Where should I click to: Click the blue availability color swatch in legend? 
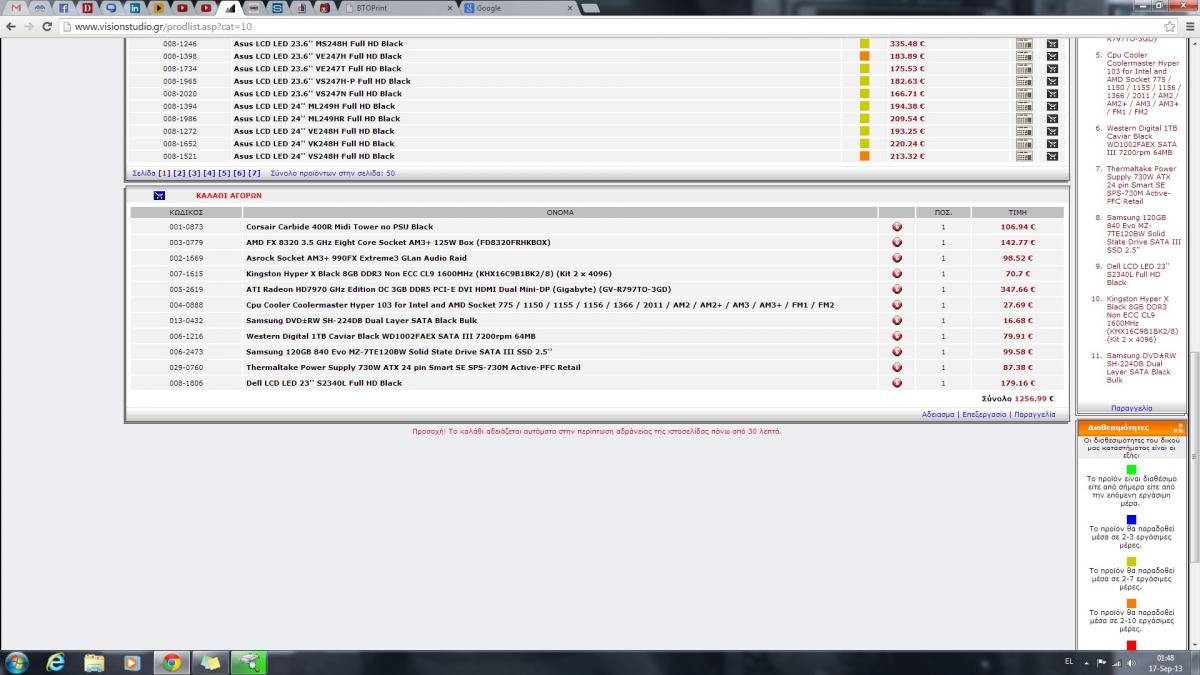tap(1131, 520)
